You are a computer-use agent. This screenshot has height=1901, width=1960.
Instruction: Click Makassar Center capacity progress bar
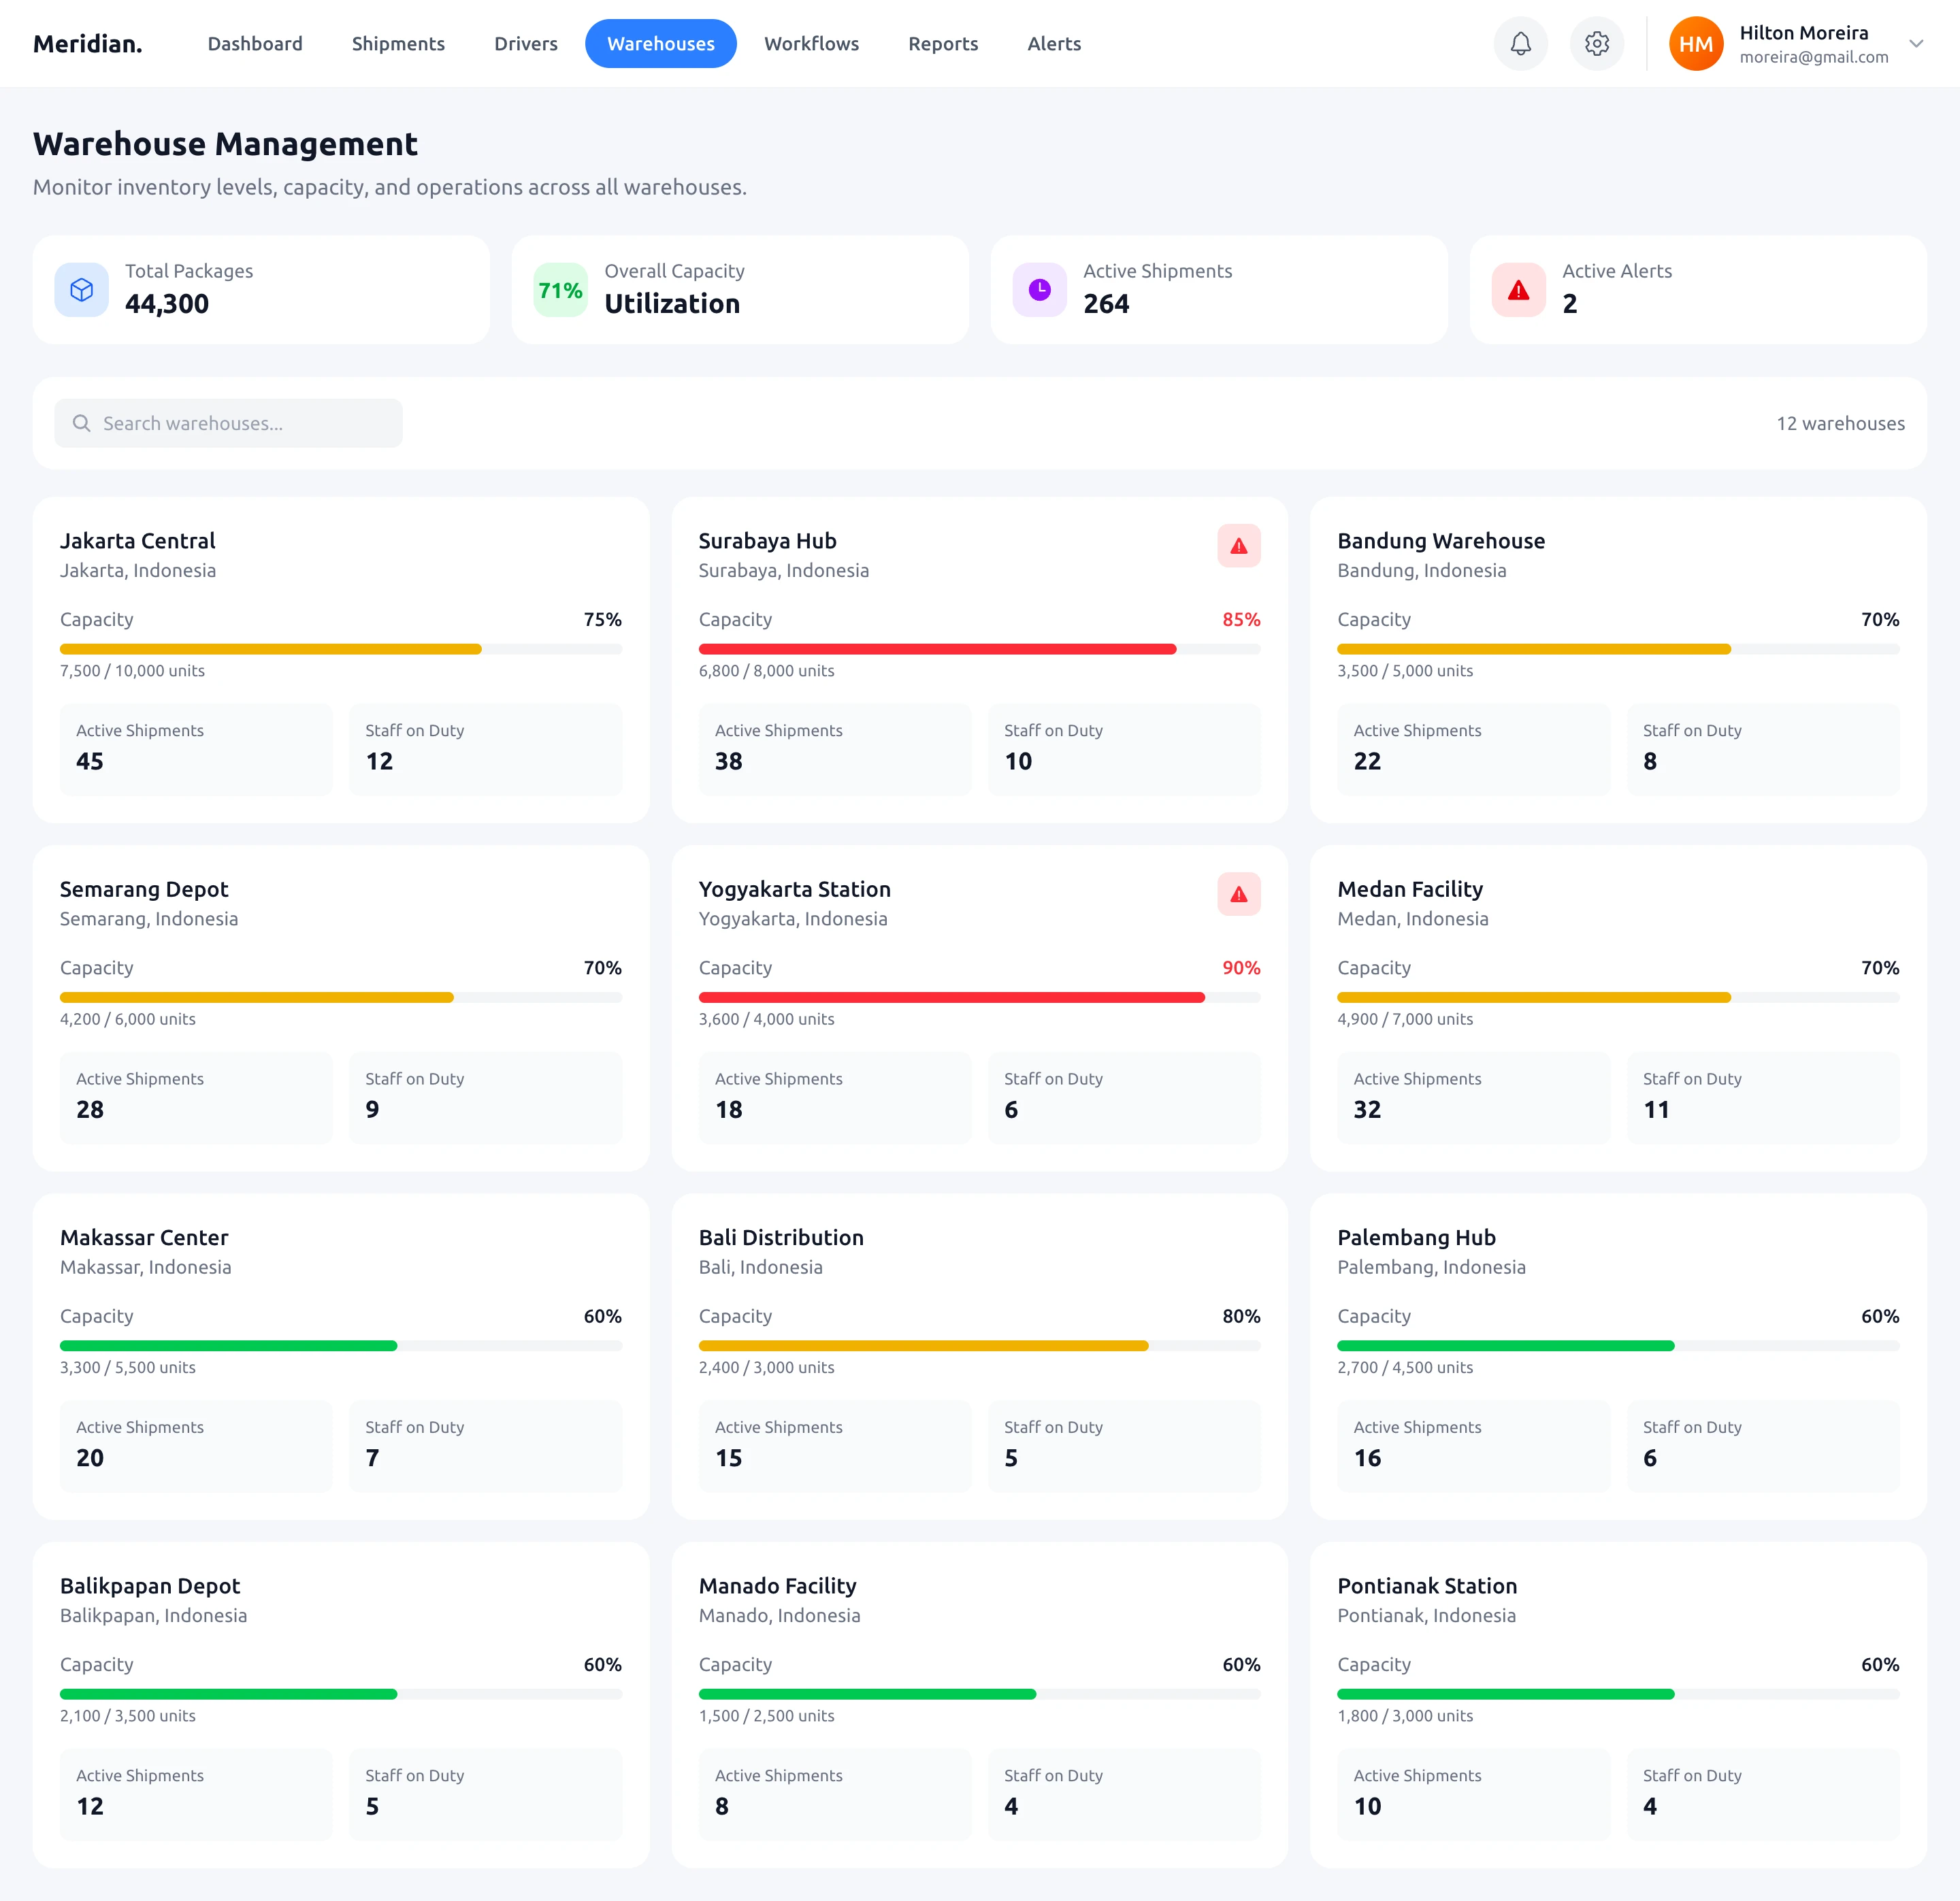pos(340,1346)
